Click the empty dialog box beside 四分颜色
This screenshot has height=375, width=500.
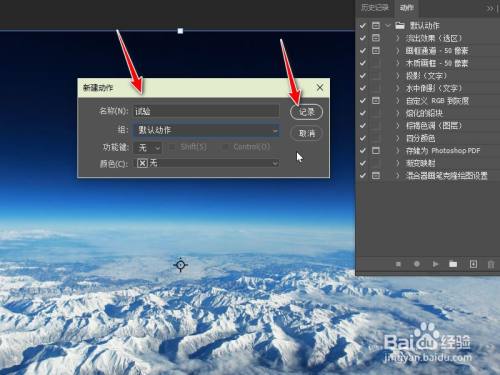click(x=376, y=138)
